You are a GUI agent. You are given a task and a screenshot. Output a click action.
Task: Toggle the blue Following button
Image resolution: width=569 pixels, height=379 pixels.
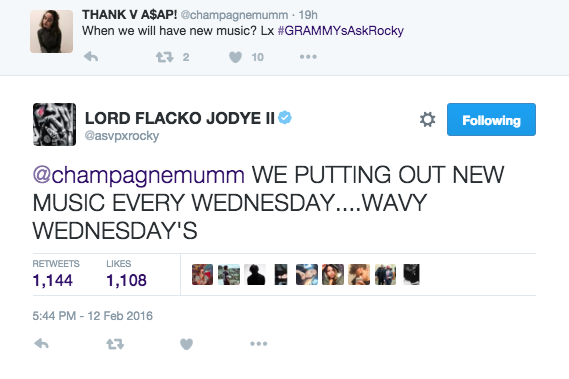point(491,119)
